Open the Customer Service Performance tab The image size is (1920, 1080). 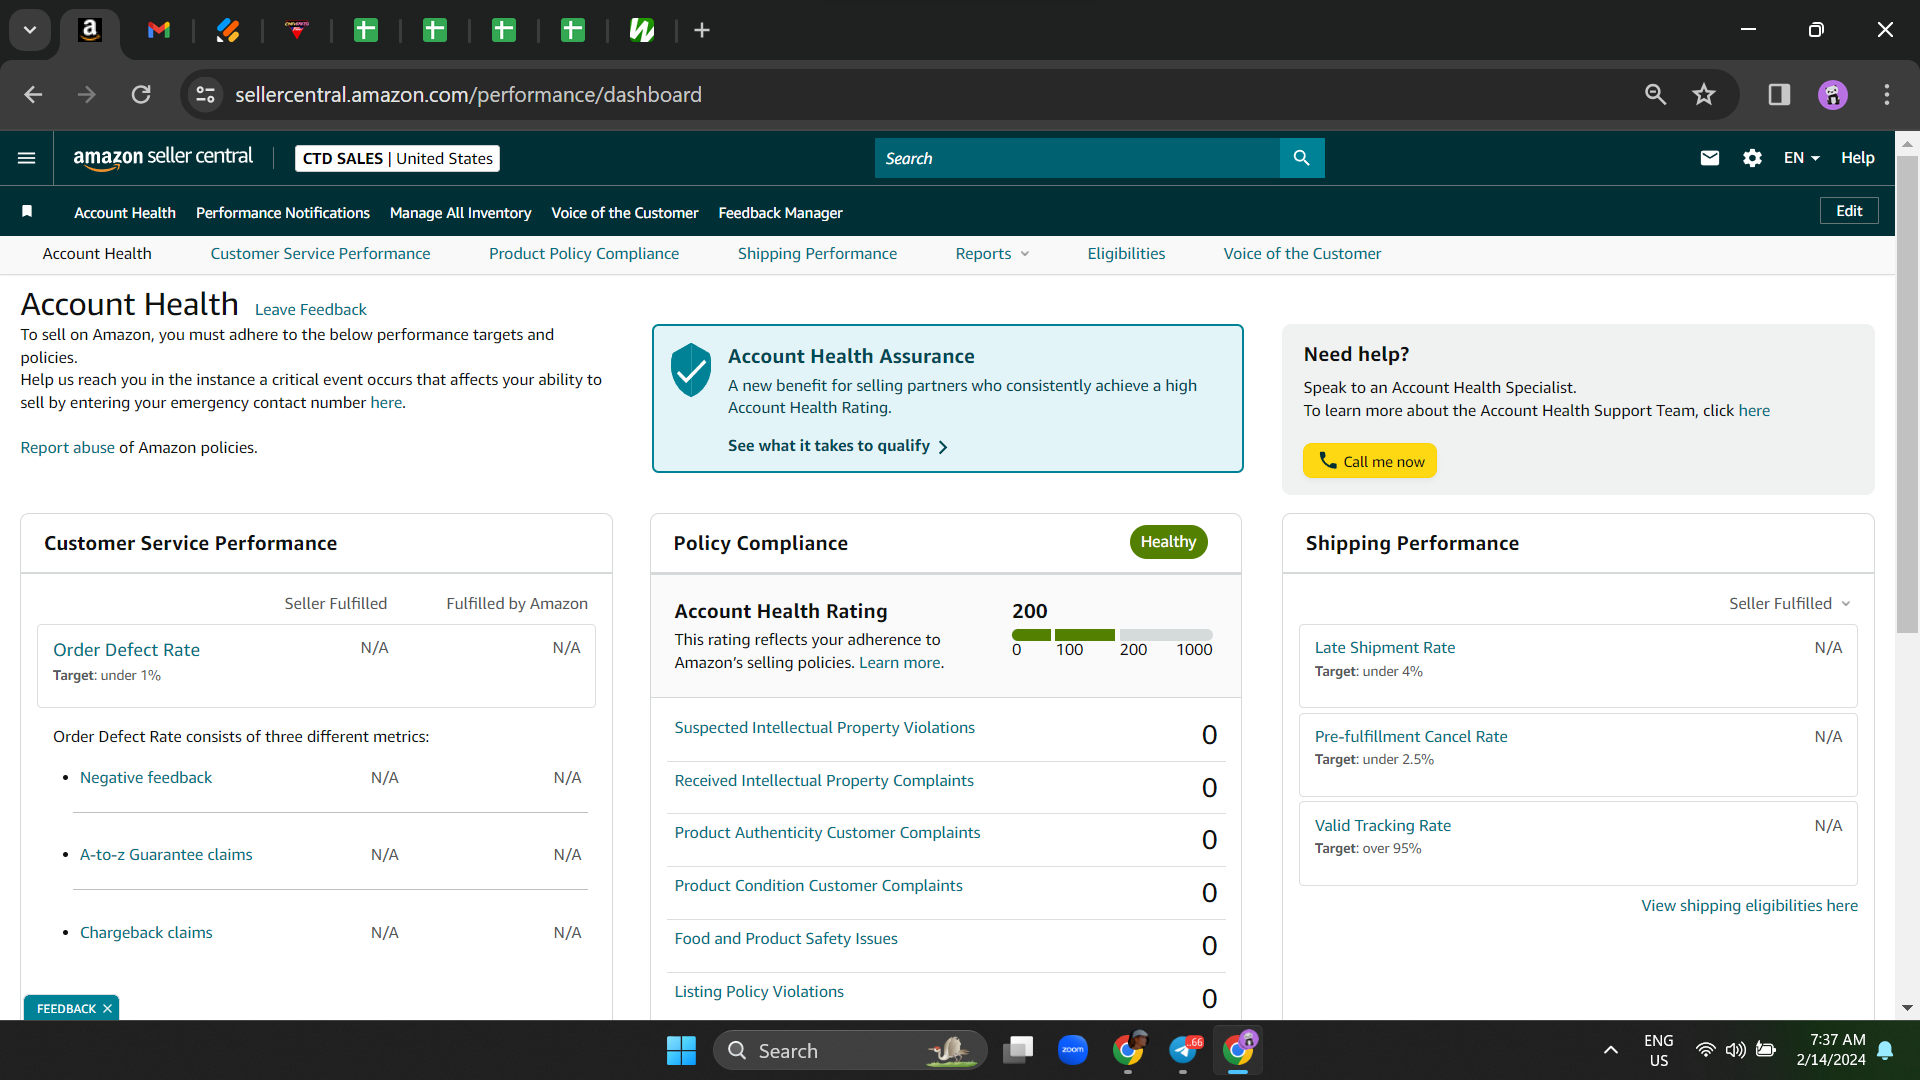pos(320,254)
